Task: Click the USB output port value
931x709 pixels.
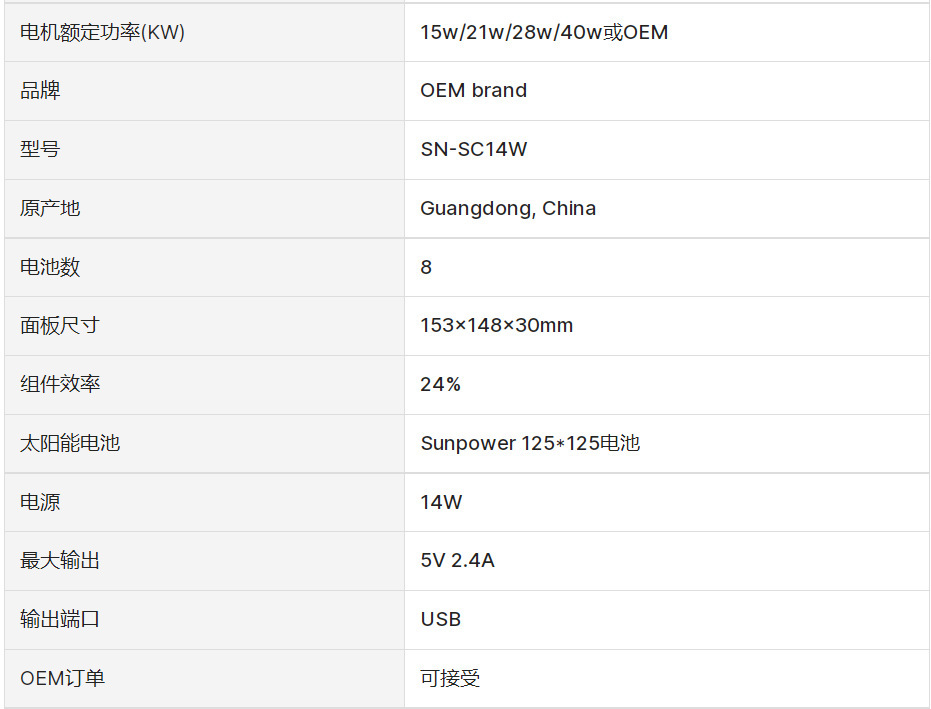Action: (x=440, y=619)
